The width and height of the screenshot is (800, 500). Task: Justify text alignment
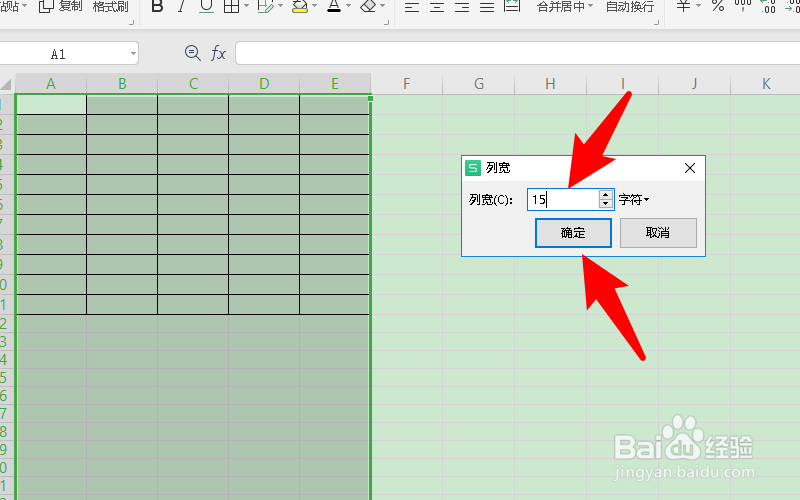[487, 7]
